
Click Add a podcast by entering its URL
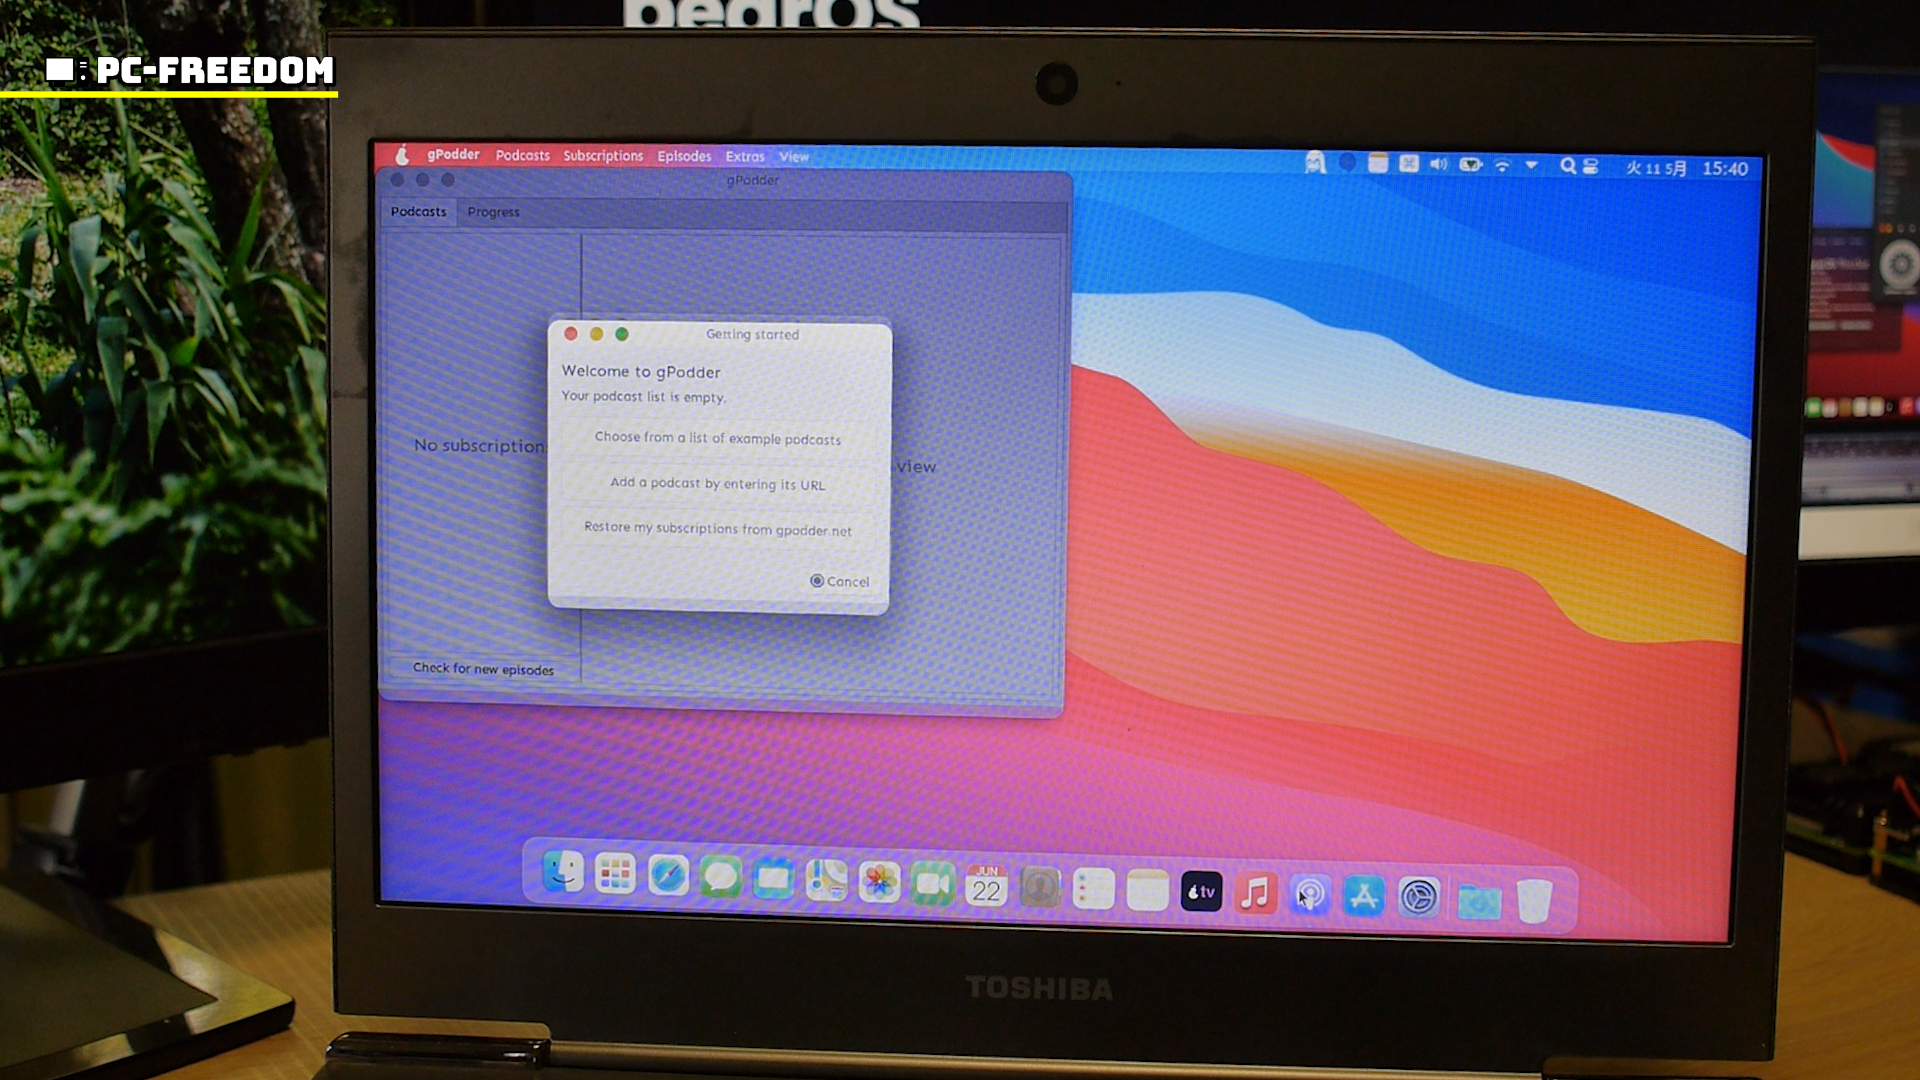click(717, 484)
